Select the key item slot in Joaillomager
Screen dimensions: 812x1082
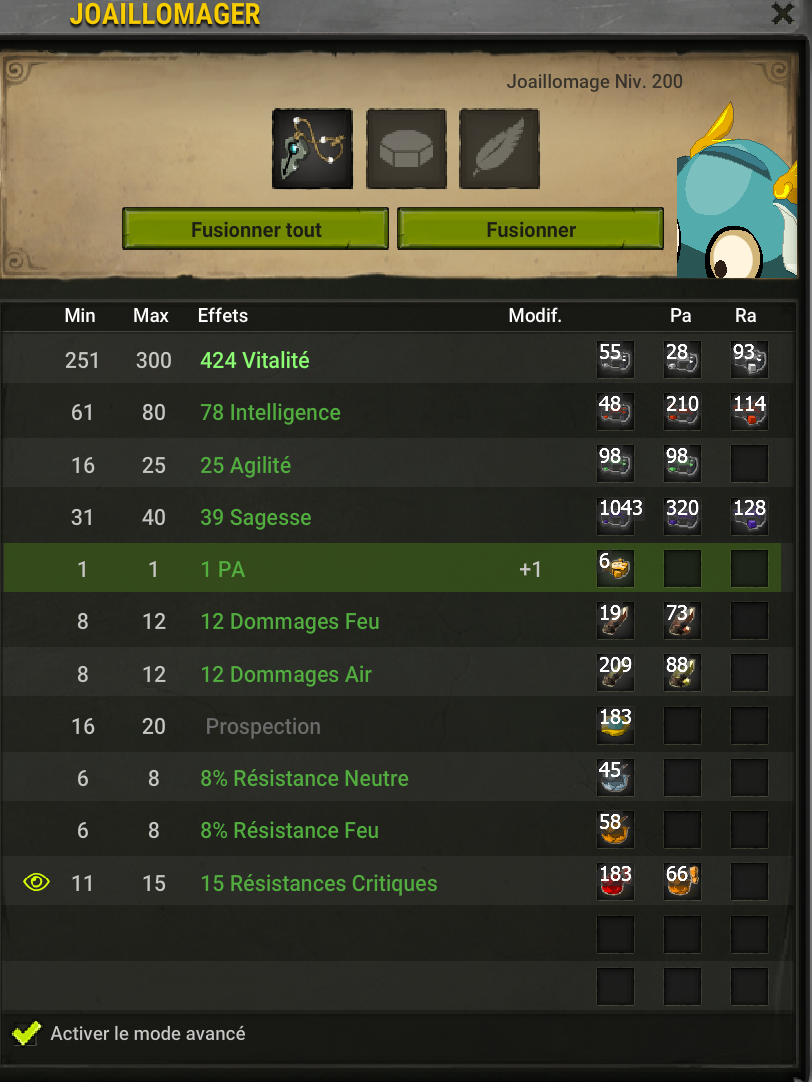point(313,148)
